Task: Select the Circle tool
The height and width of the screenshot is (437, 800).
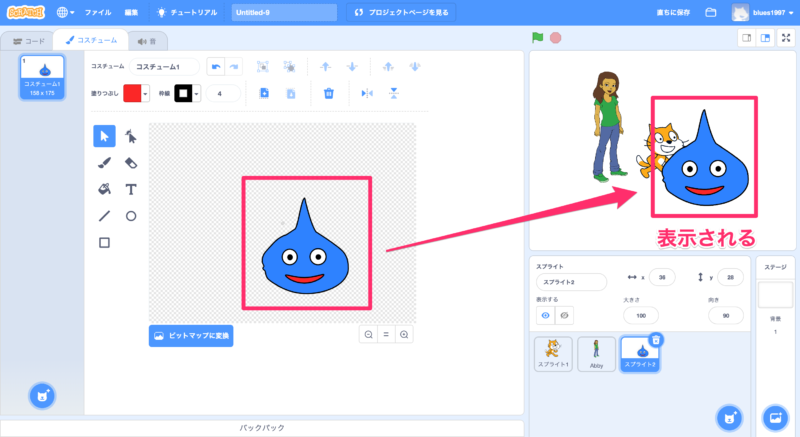Action: pos(131,215)
